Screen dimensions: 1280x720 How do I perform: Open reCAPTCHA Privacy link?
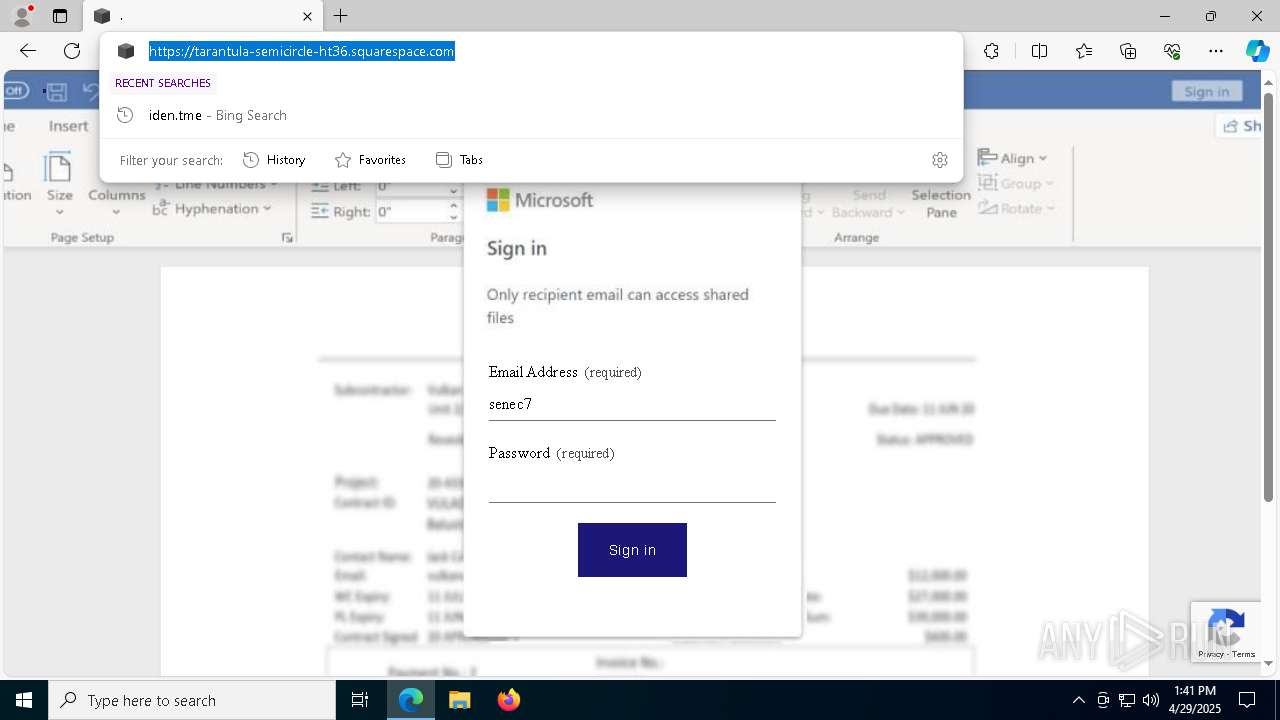1211,654
